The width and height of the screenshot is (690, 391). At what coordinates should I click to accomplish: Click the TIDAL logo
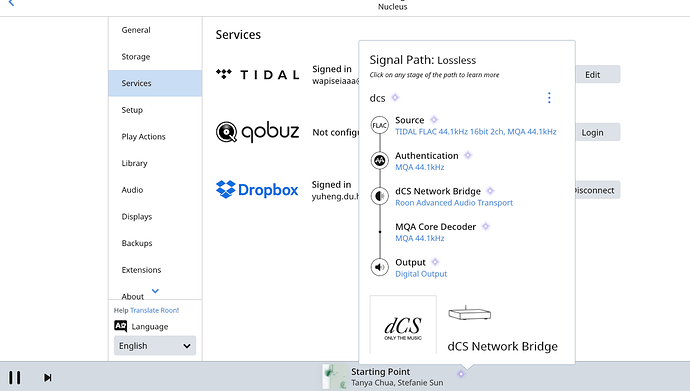pos(257,74)
